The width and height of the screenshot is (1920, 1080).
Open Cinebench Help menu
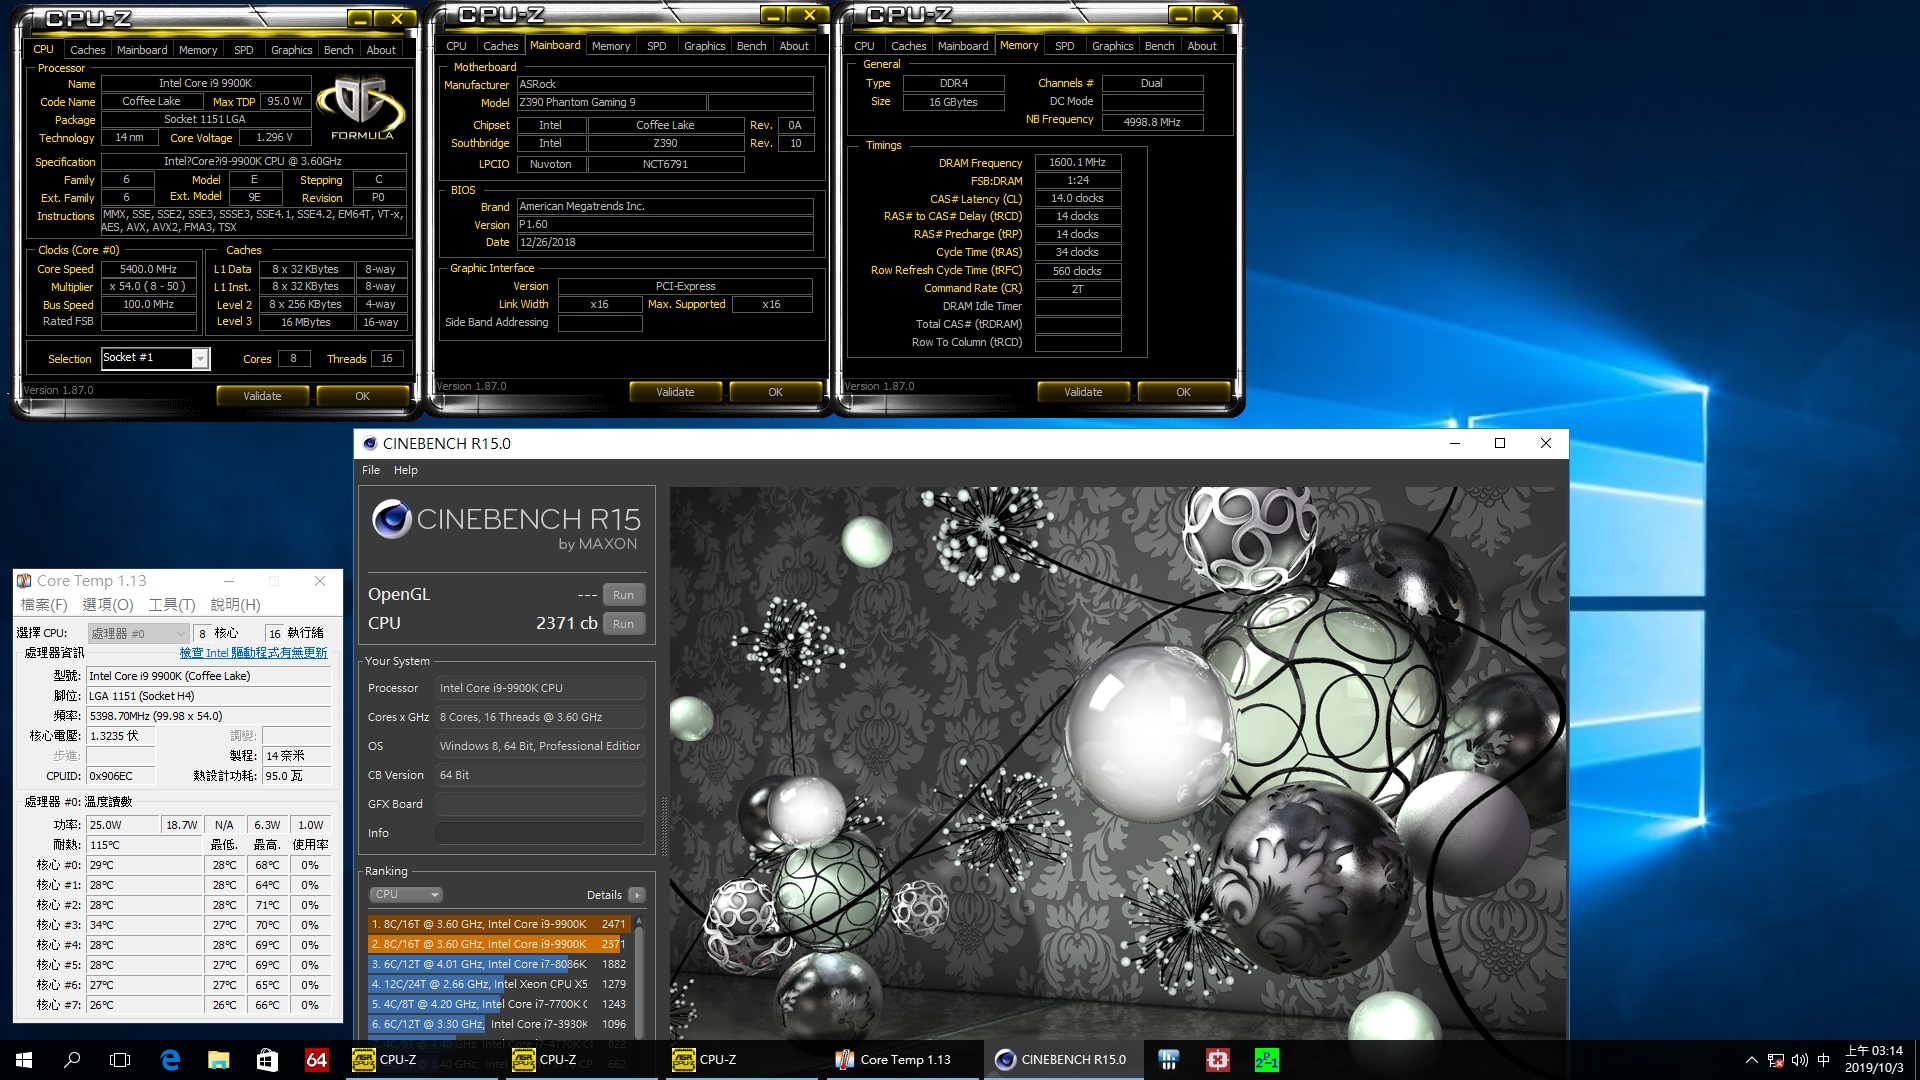405,470
